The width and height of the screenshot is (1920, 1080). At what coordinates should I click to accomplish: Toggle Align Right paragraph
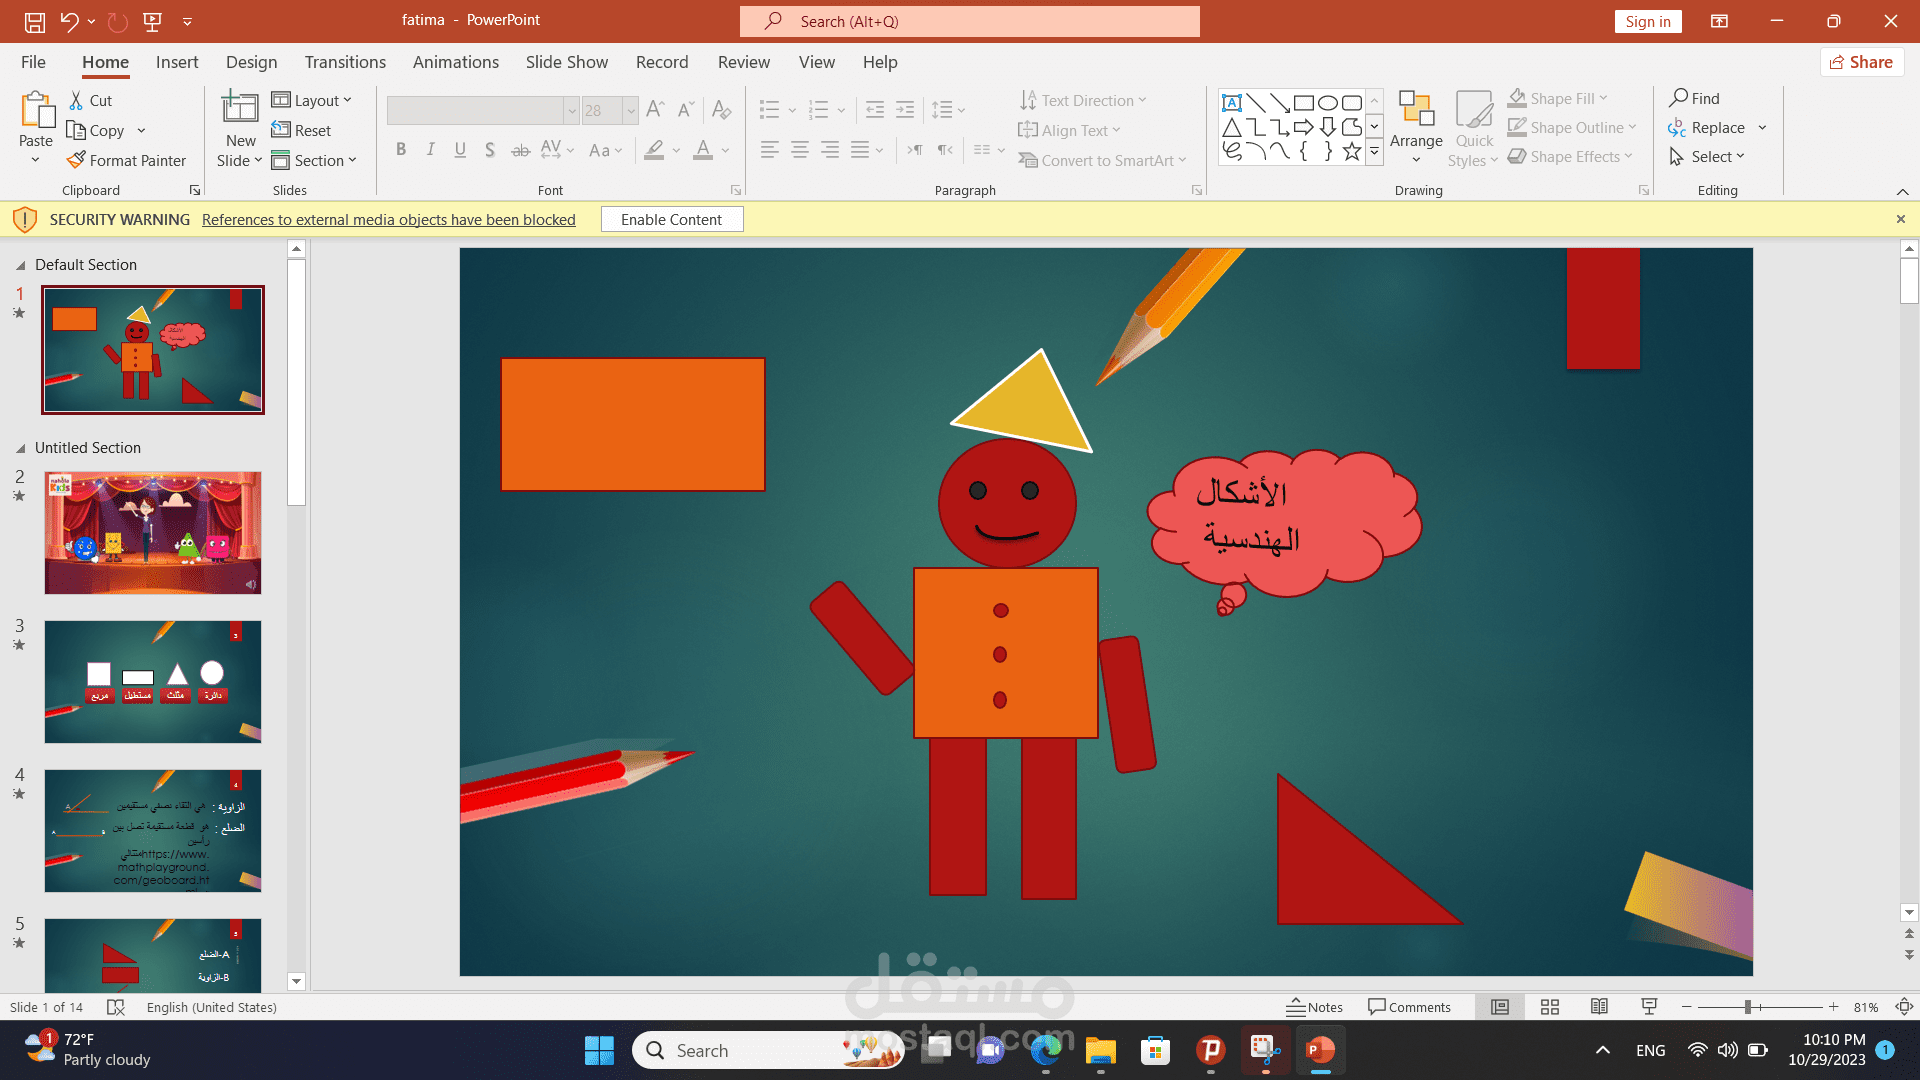[830, 150]
